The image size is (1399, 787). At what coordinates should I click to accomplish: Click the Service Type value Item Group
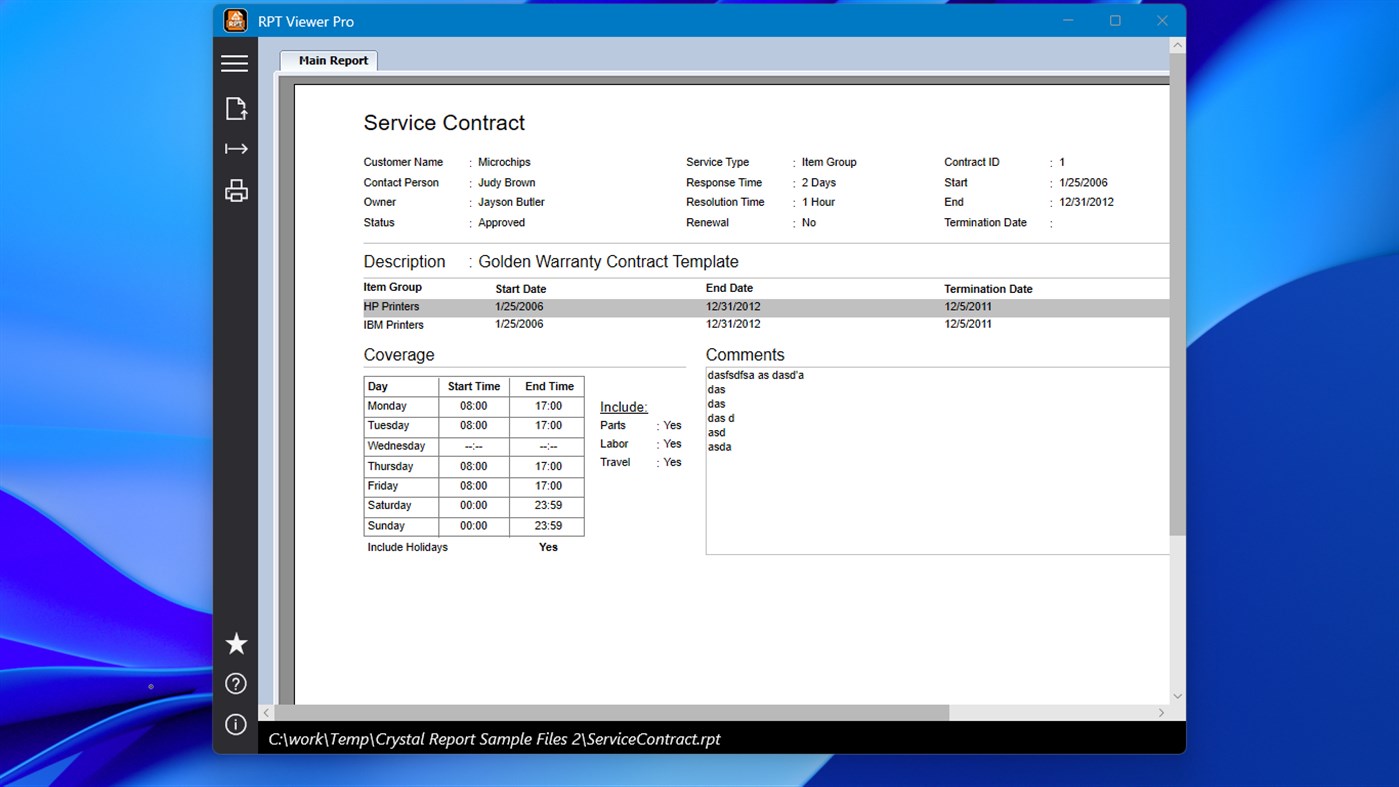pos(829,162)
